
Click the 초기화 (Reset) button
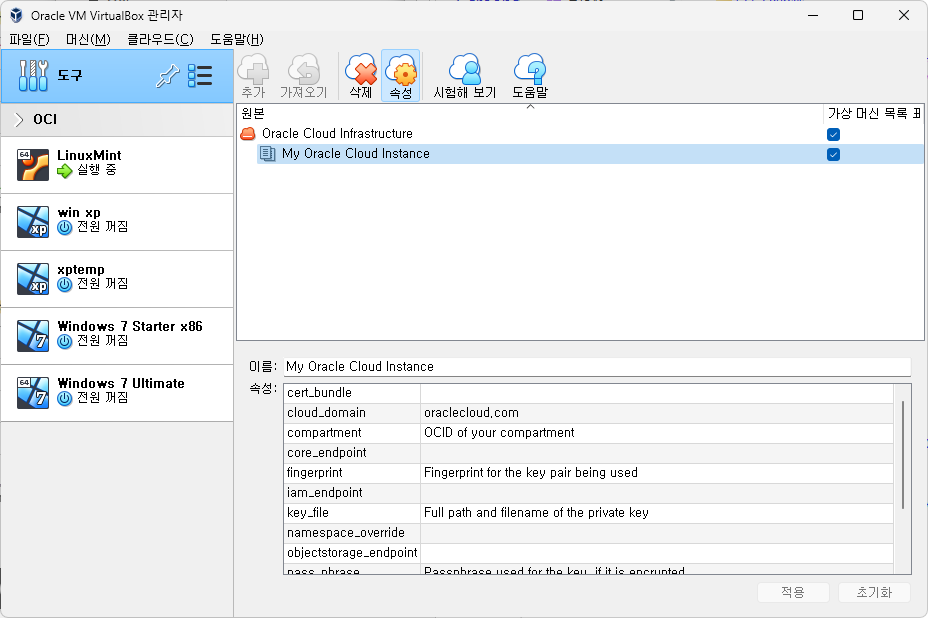pyautogui.click(x=874, y=592)
